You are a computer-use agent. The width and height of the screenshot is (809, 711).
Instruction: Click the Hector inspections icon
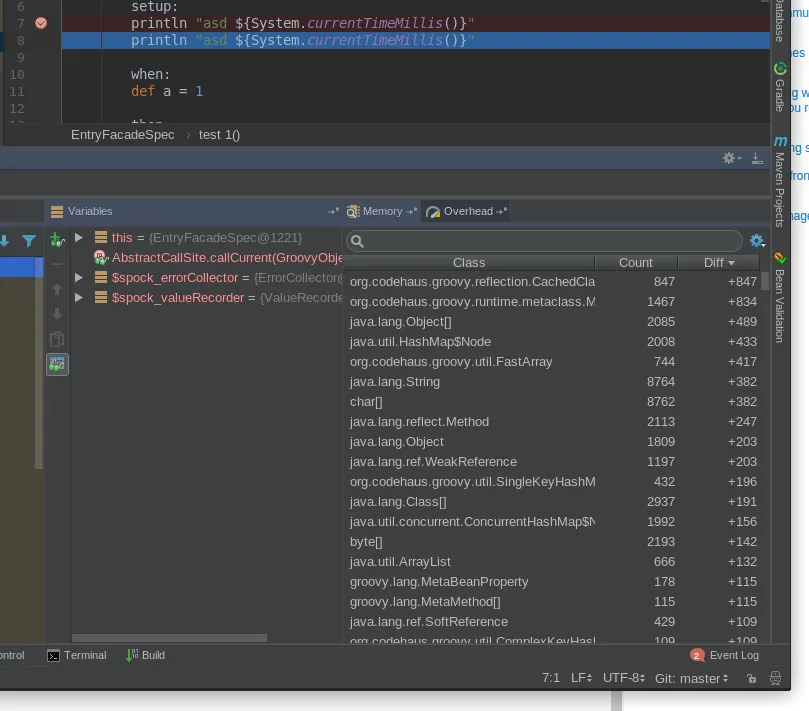tap(775, 678)
